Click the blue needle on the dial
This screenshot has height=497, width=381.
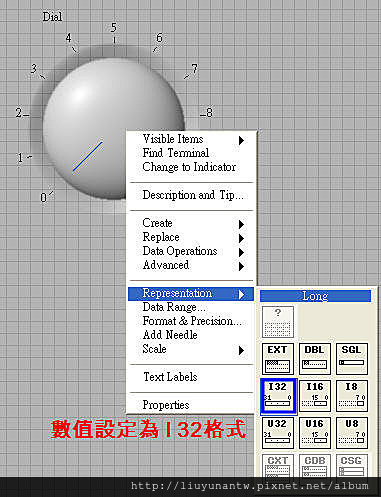point(88,156)
